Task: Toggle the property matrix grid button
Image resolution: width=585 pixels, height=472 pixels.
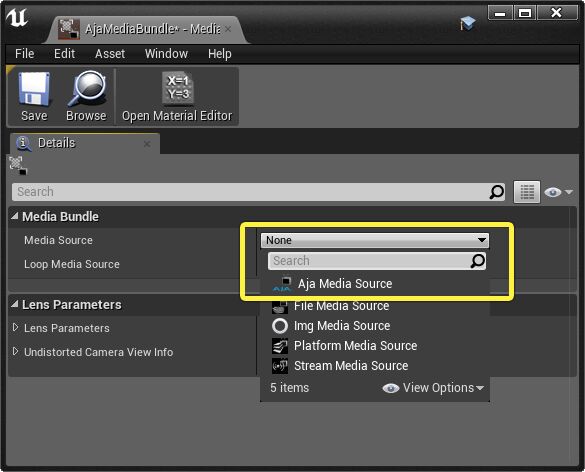Action: pyautogui.click(x=526, y=192)
